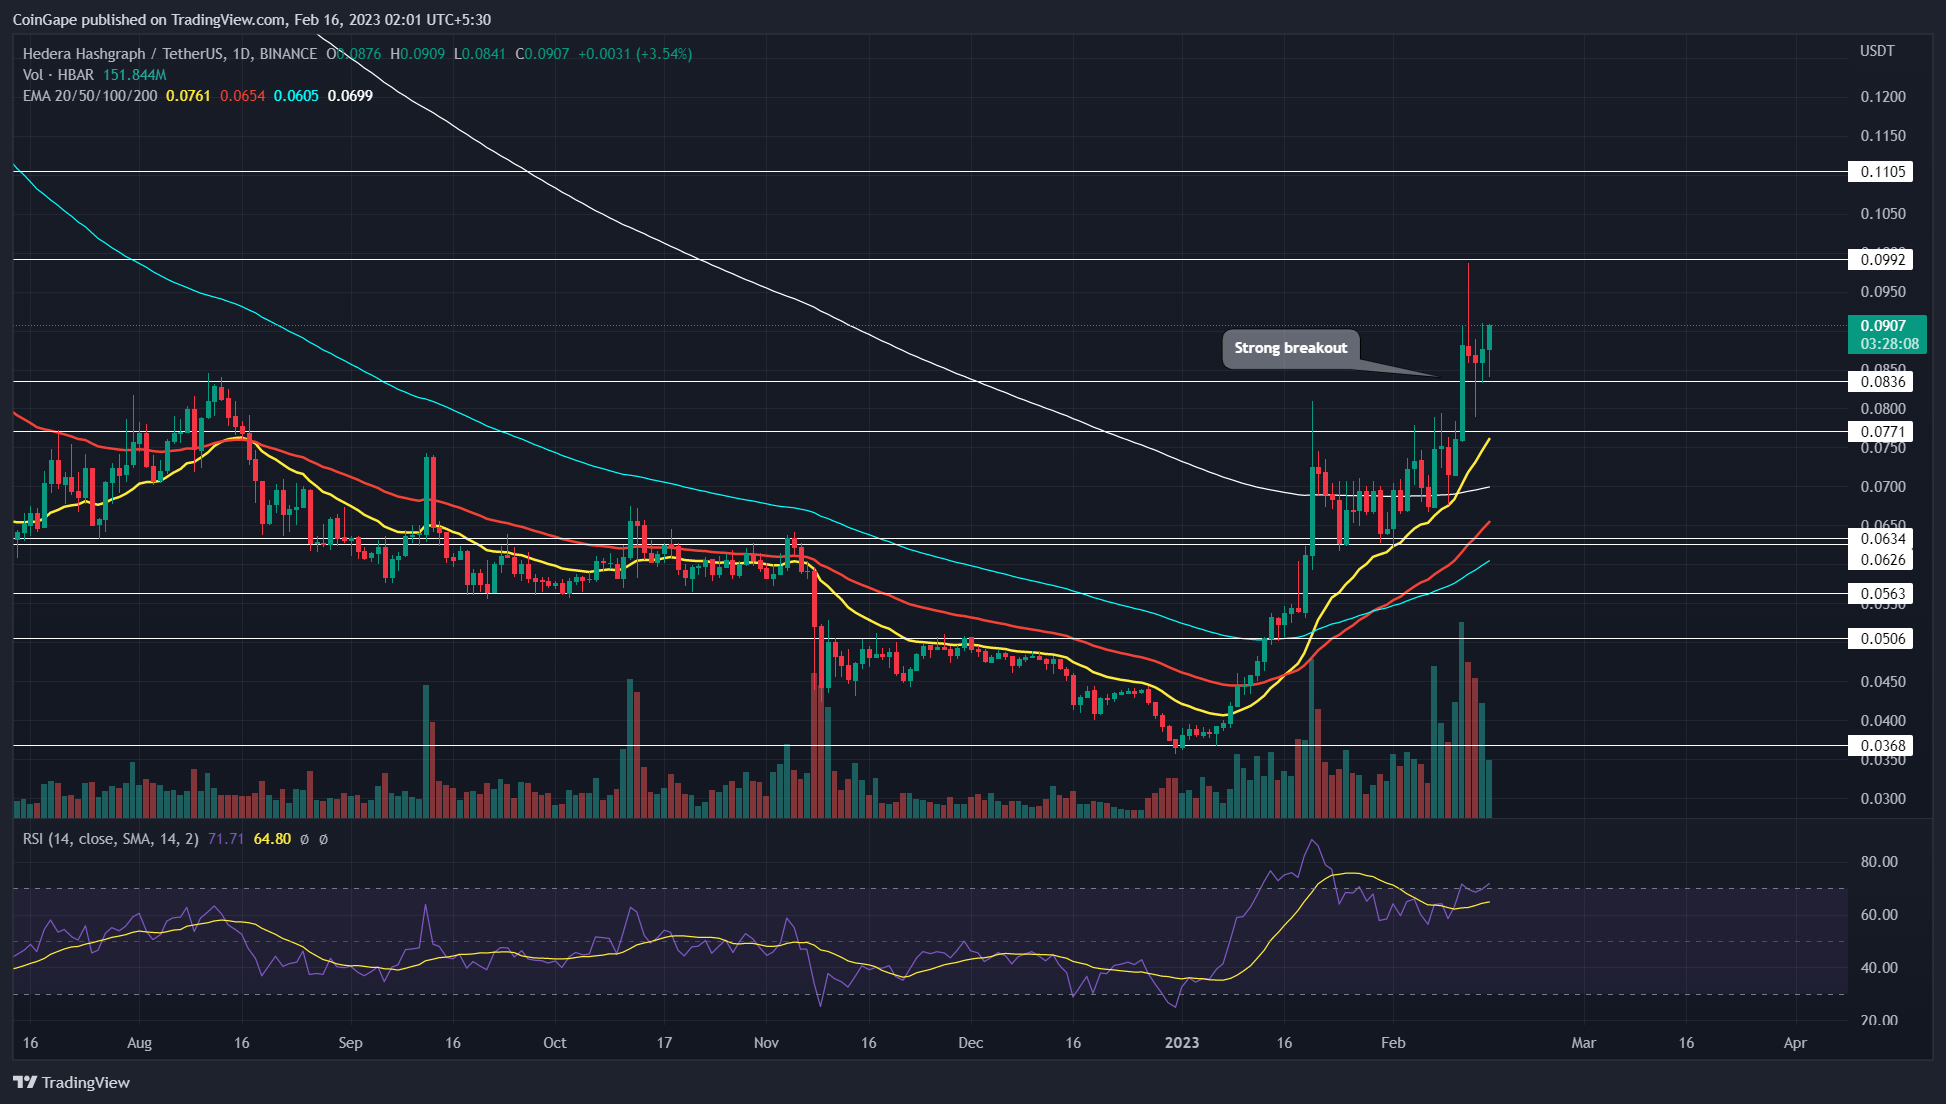Click the 0.0368 support price label
1946x1104 pixels.
click(x=1881, y=745)
